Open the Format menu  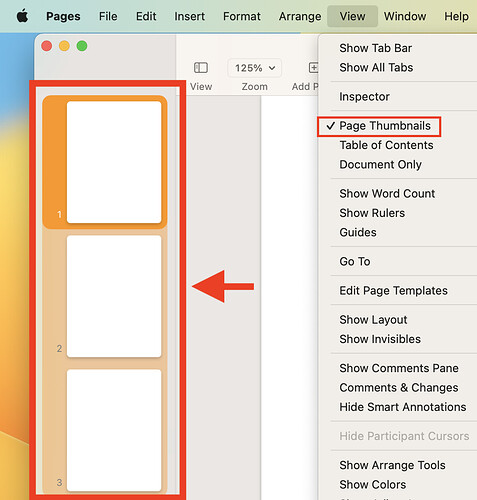(242, 16)
